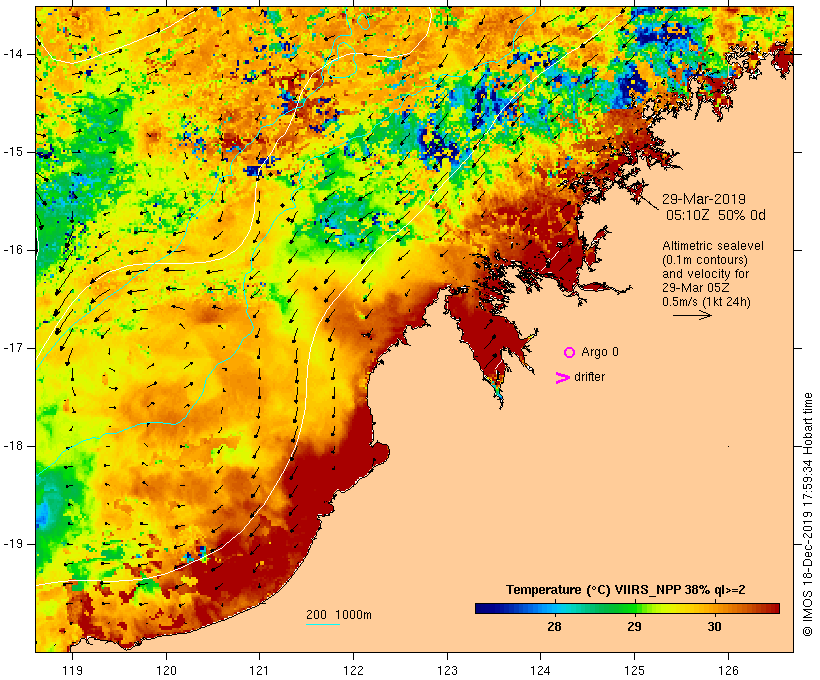The width and height of the screenshot is (820, 680).
Task: Click the colorbar value 30
Action: click(714, 626)
